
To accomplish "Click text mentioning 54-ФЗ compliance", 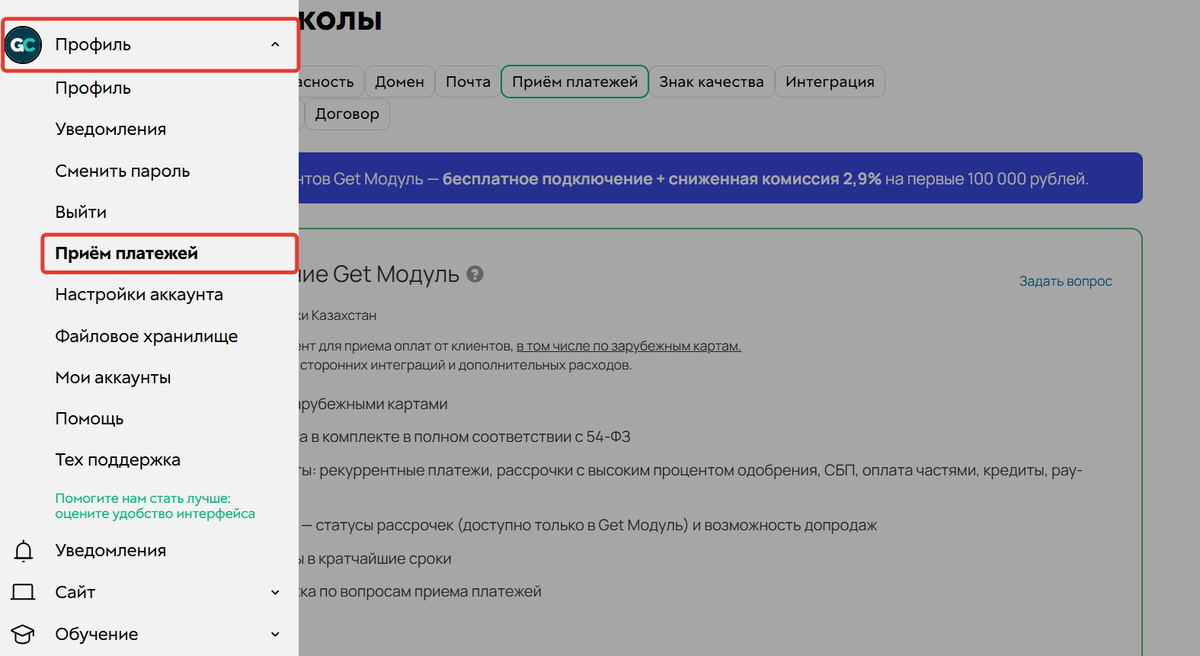I will coord(464,437).
